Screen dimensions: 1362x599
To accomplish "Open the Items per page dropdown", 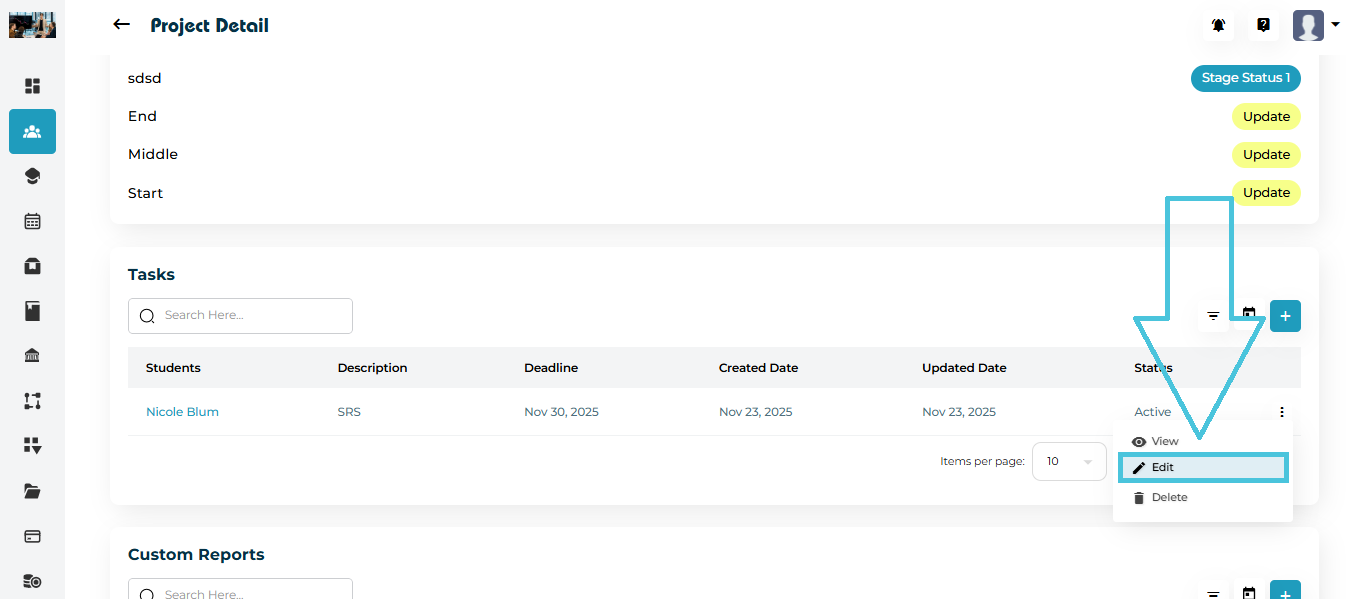I will click(1068, 462).
